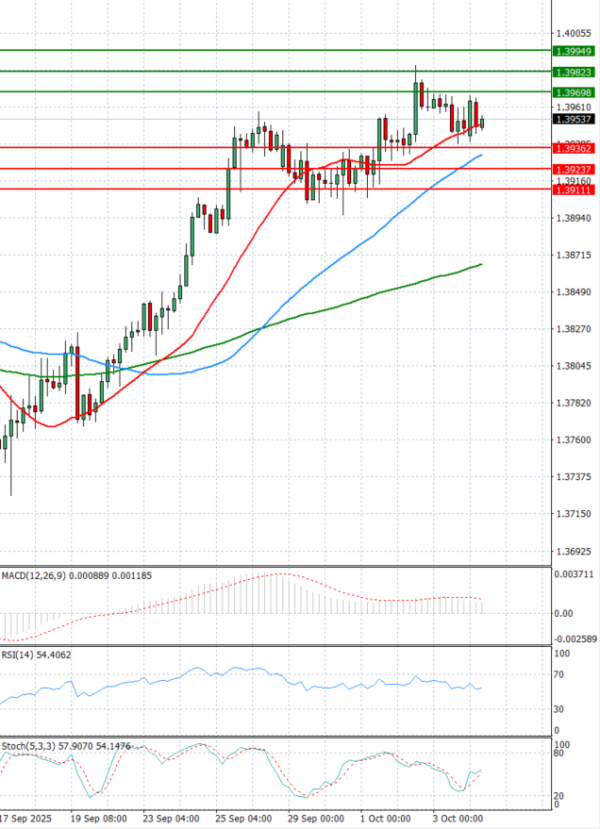Select the 19 Sep 08:00 time marker
Viewport: 600px width, 829px height.
96,816
